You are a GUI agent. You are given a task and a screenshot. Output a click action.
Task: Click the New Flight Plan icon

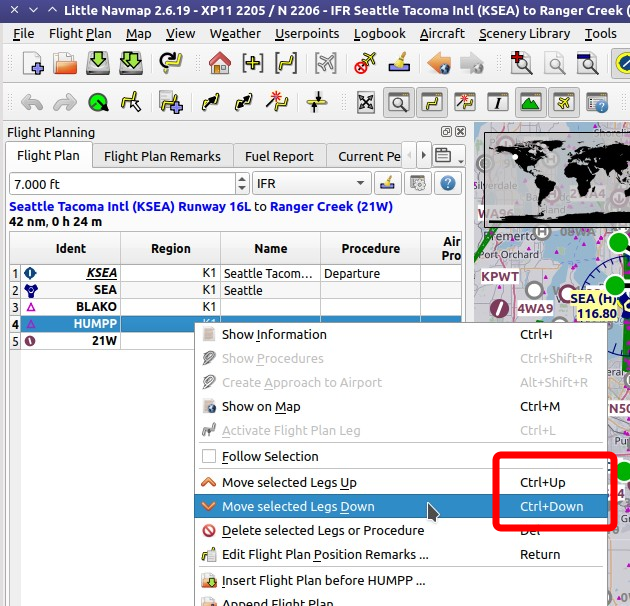coord(33,63)
